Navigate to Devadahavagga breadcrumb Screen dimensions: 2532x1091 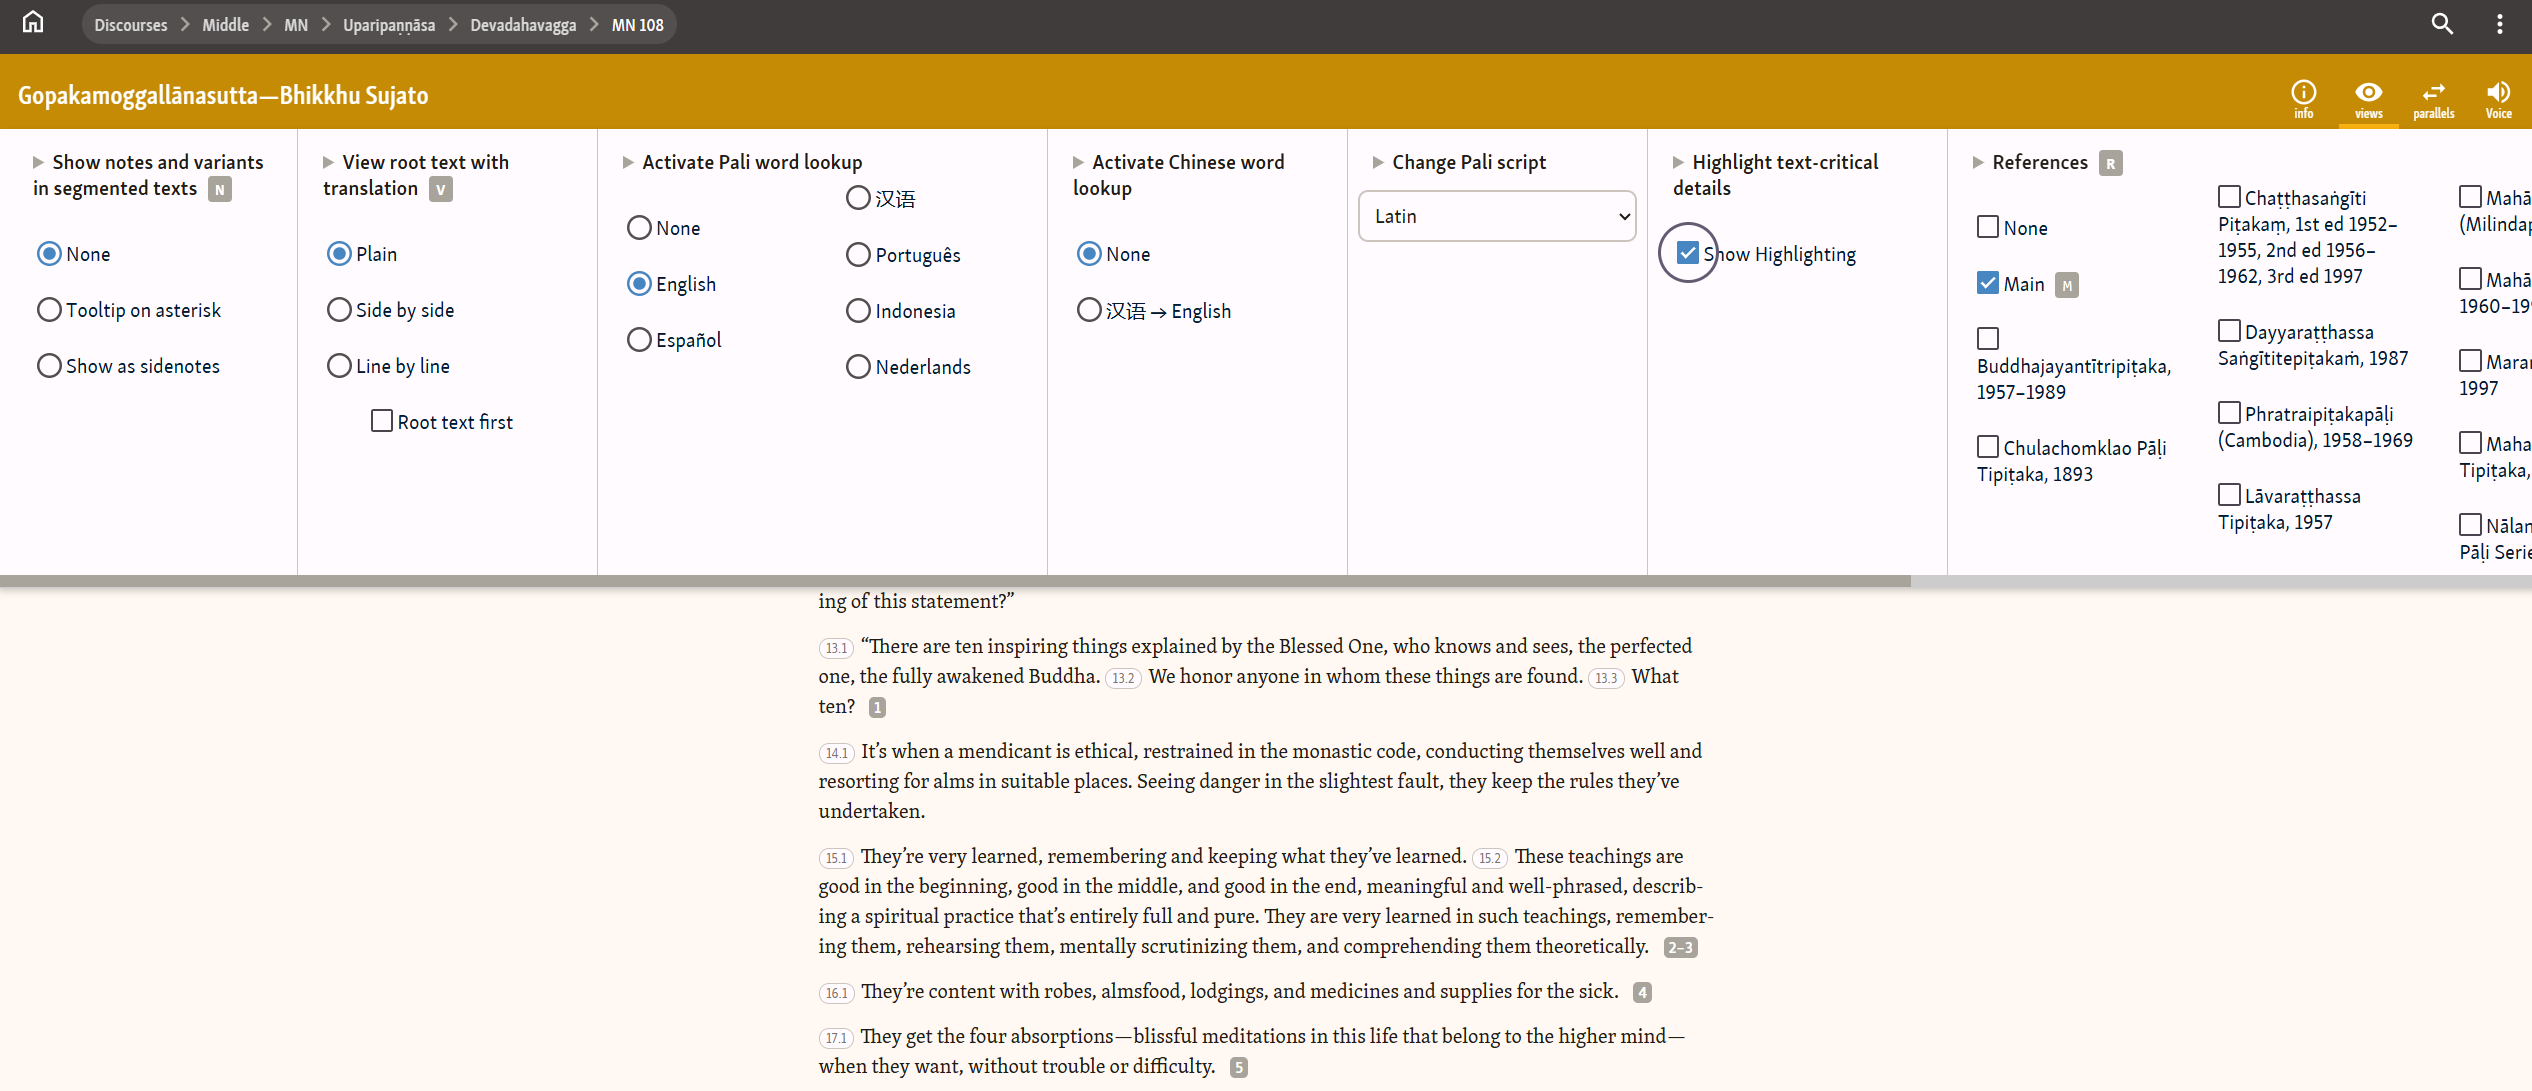523,25
